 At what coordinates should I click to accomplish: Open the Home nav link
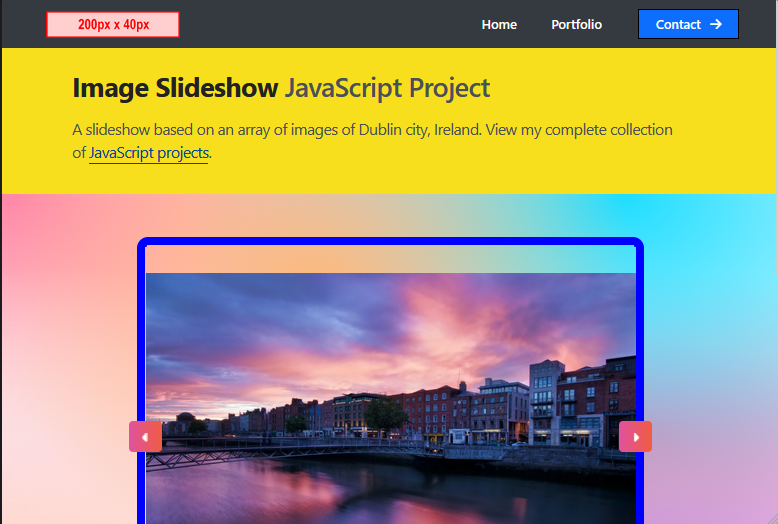(499, 24)
